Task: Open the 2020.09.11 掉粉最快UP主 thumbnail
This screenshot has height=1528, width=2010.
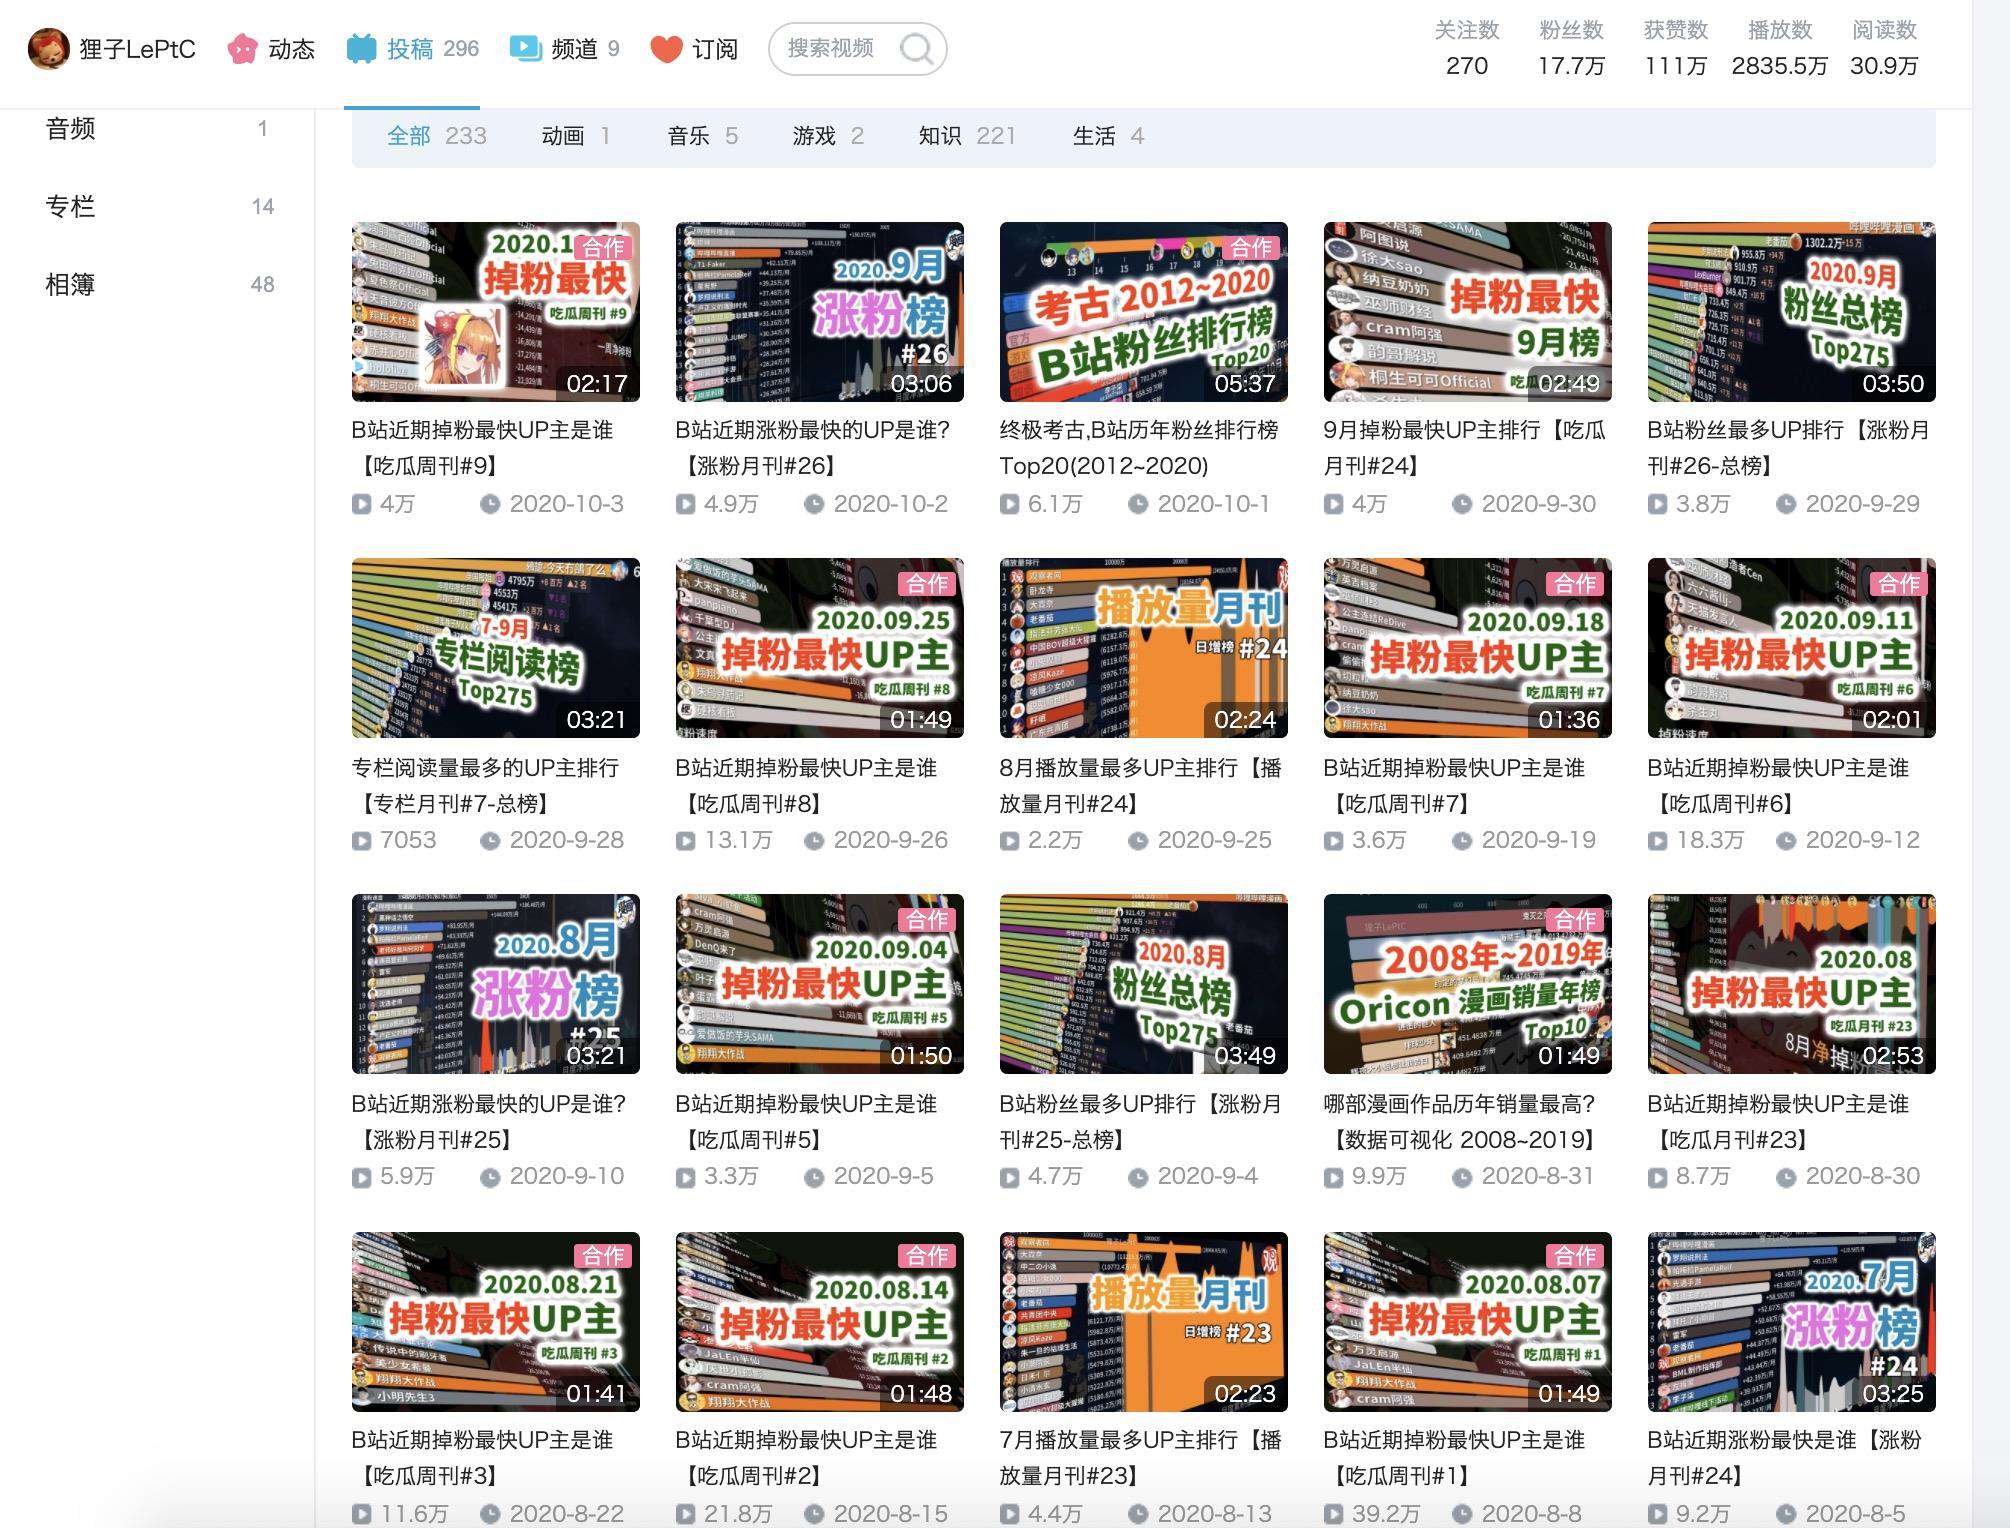Action: pos(1792,648)
